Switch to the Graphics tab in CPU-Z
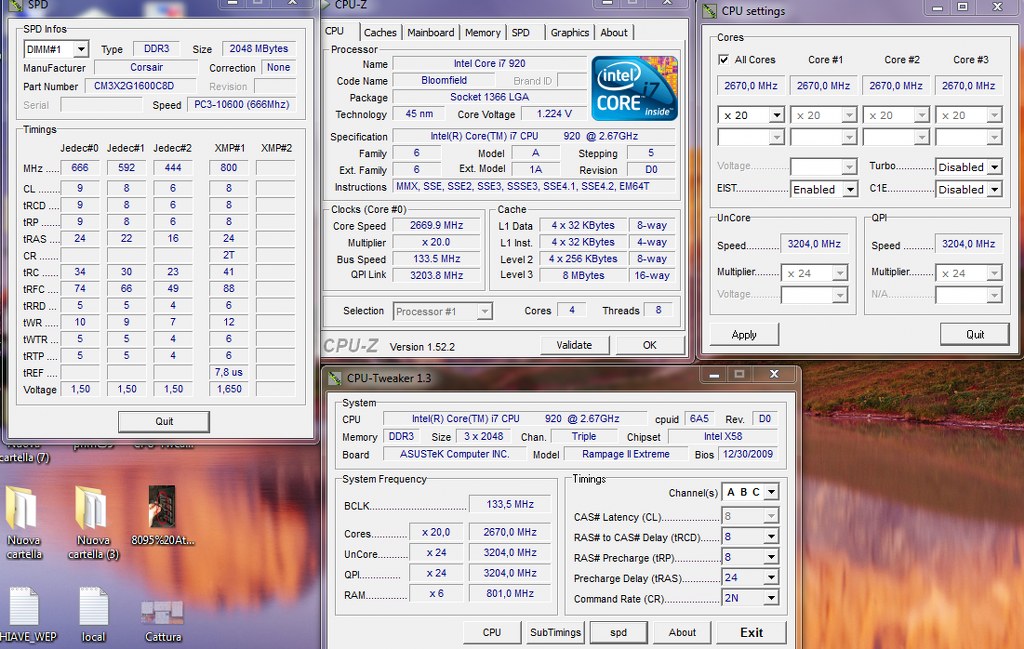Screen dimensions: 1024x649 pyautogui.click(x=569, y=33)
